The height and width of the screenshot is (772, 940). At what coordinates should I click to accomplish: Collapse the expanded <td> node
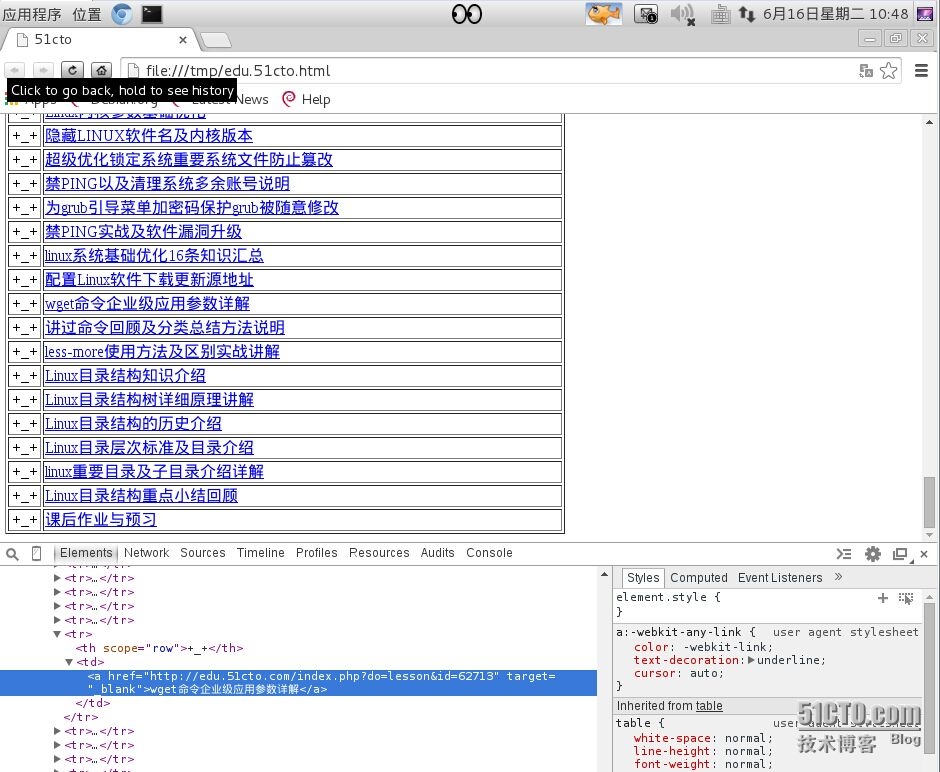pos(69,662)
